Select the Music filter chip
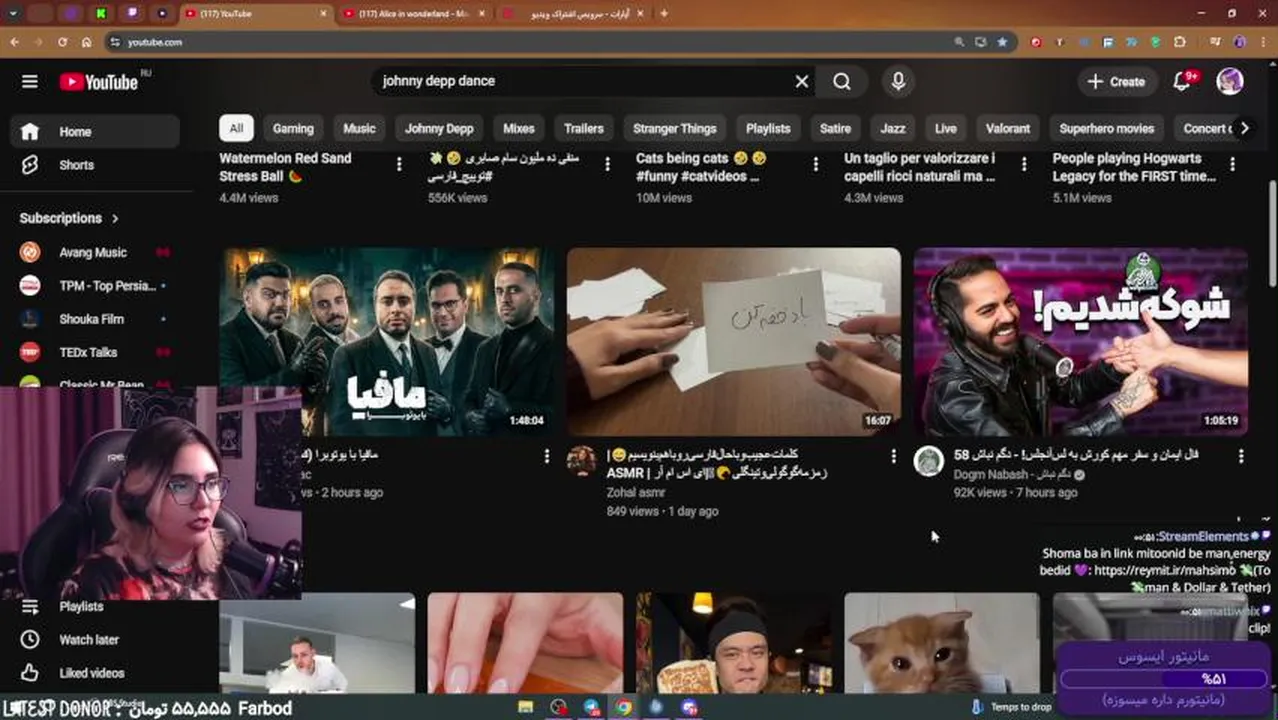 (359, 128)
